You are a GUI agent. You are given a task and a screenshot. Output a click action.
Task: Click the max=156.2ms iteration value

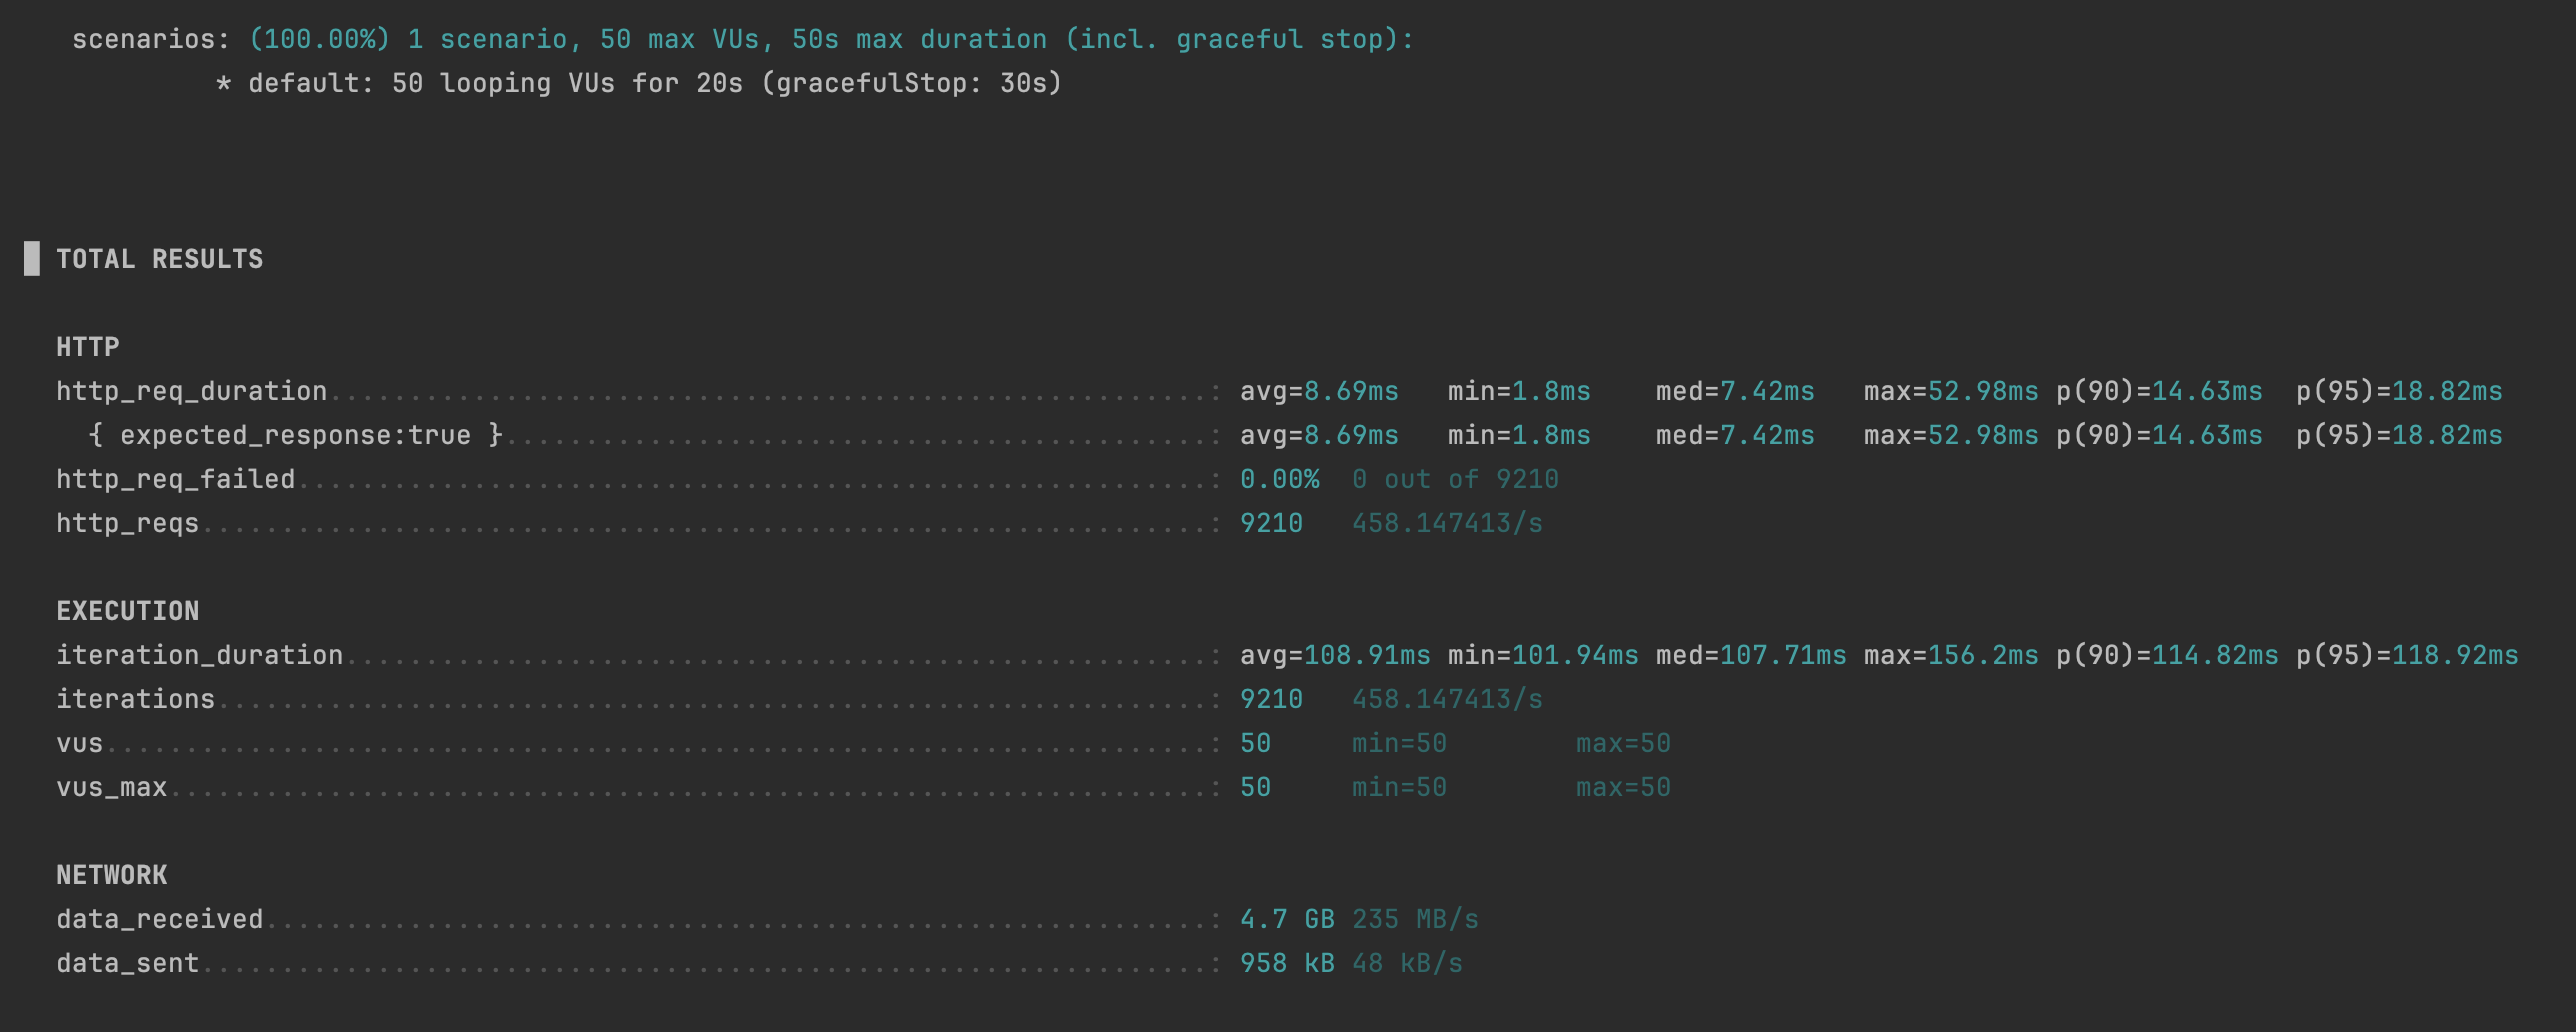click(x=1951, y=655)
